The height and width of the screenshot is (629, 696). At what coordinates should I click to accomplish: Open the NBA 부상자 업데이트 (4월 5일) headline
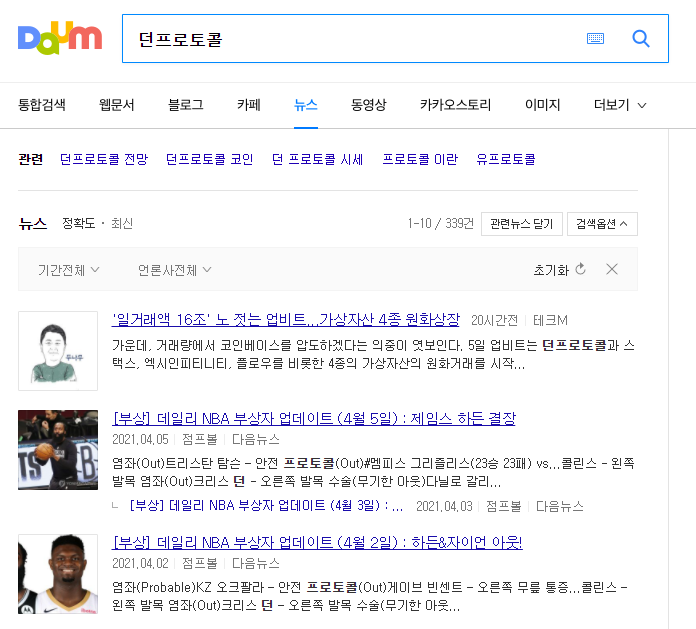(314, 418)
